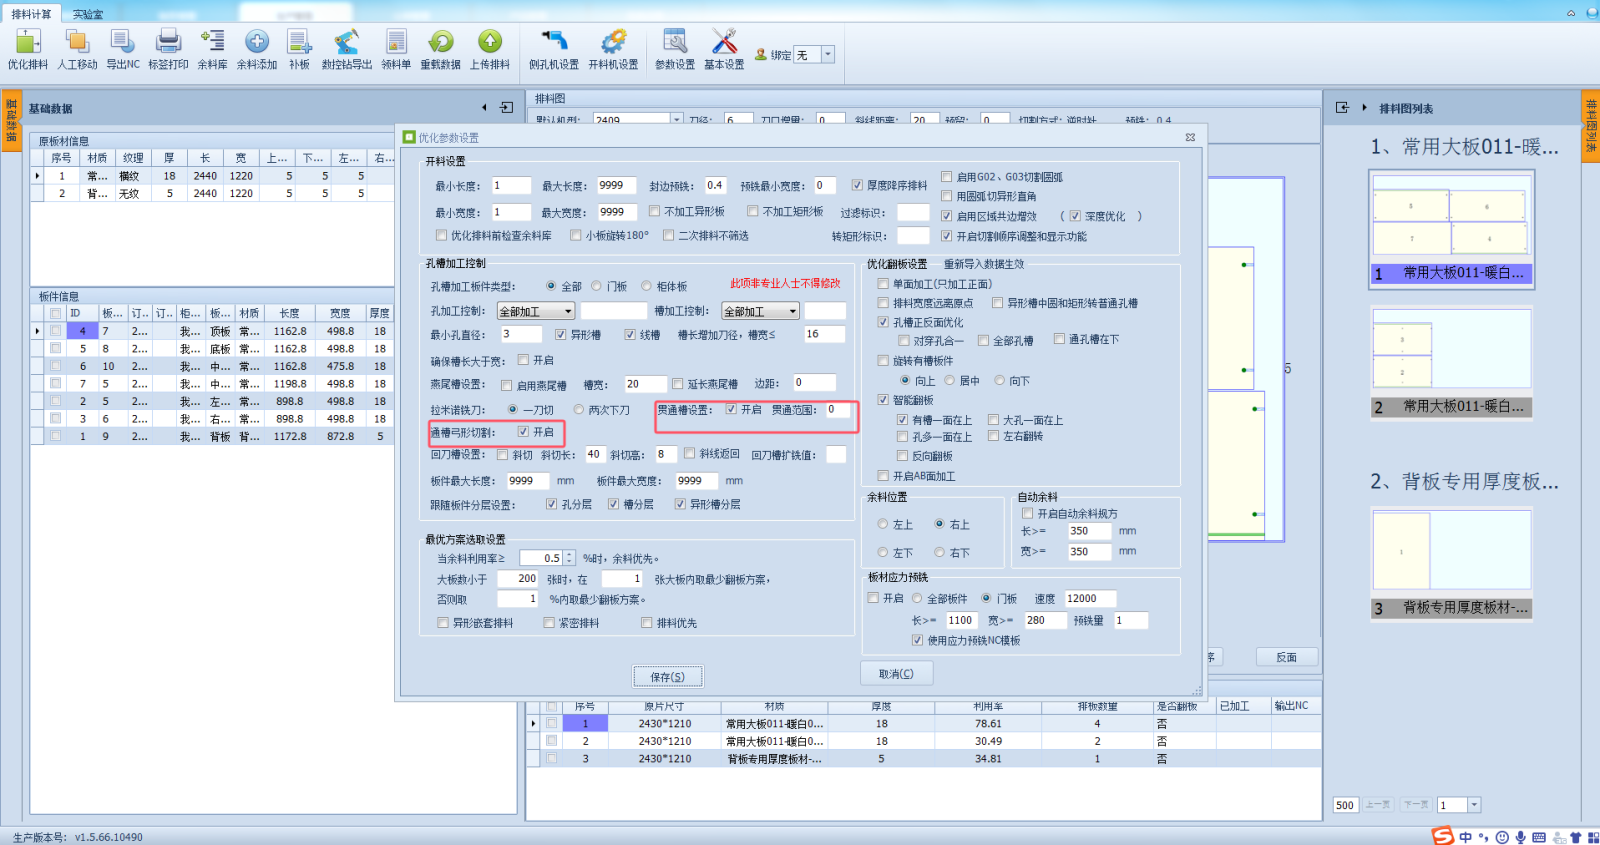This screenshot has width=1600, height=845.
Task: Click the orange 基础数据 side tab
Action: (11, 121)
